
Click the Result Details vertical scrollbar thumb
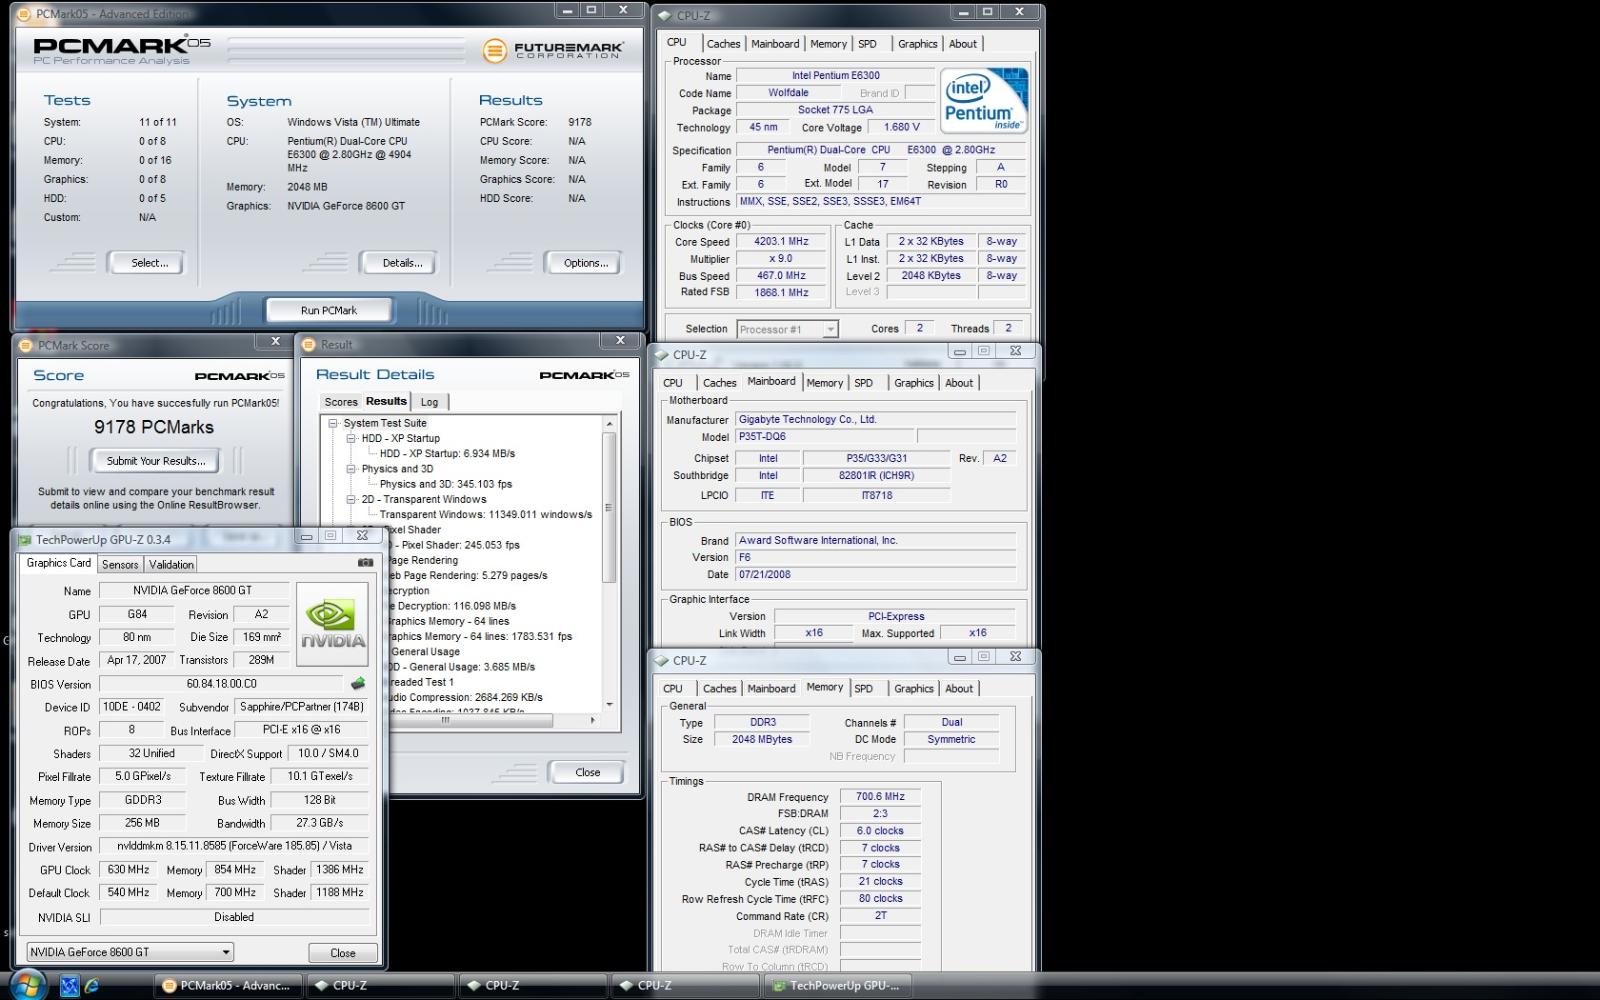click(608, 507)
